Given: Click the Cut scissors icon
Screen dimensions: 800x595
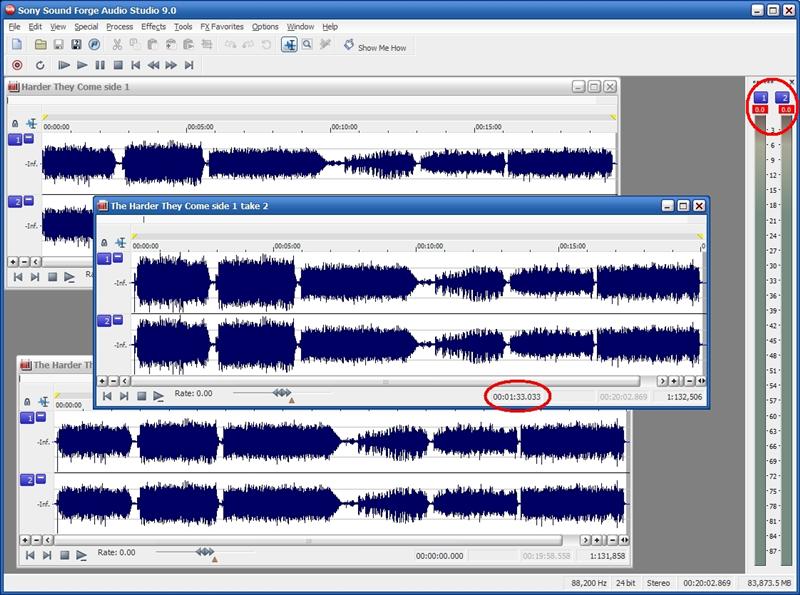Looking at the screenshot, I should [117, 45].
